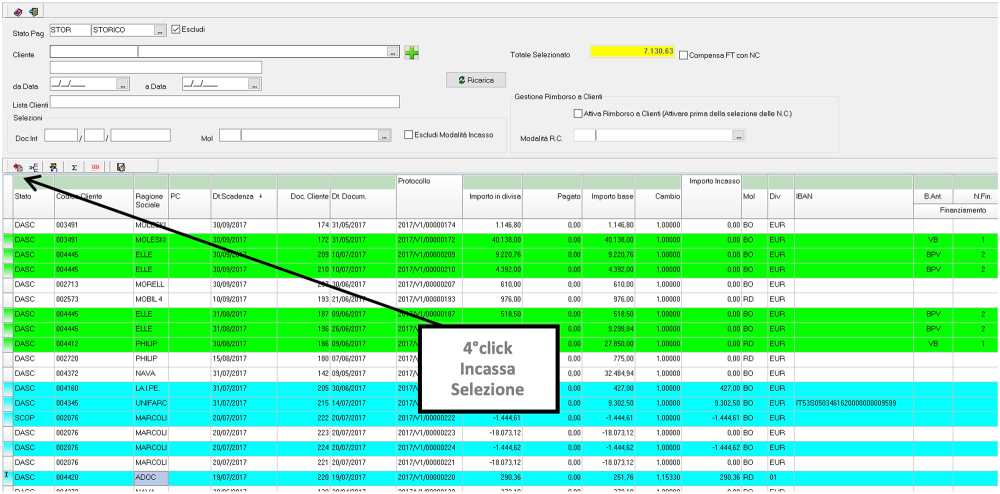Image resolution: width=1000 pixels, height=494 pixels.
Task: Uncheck the Escludi checkbox beside Stato Pag
Action: coord(176,30)
